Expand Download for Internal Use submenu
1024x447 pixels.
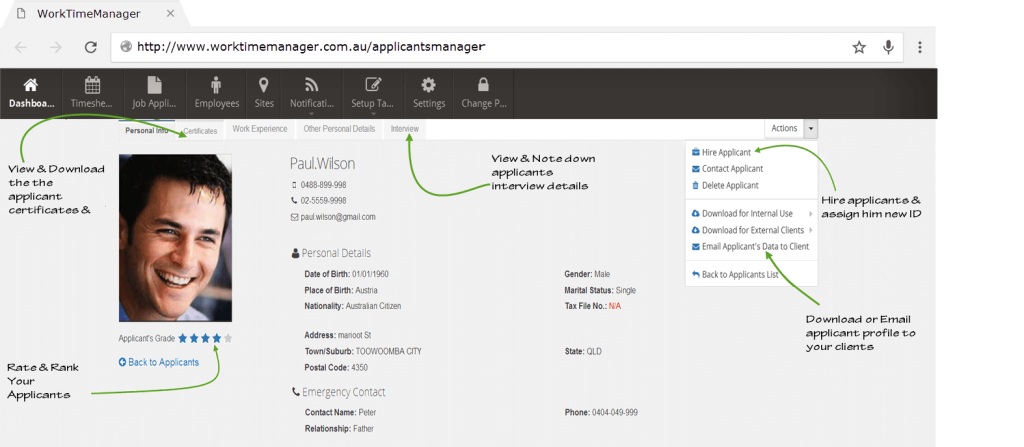752,213
